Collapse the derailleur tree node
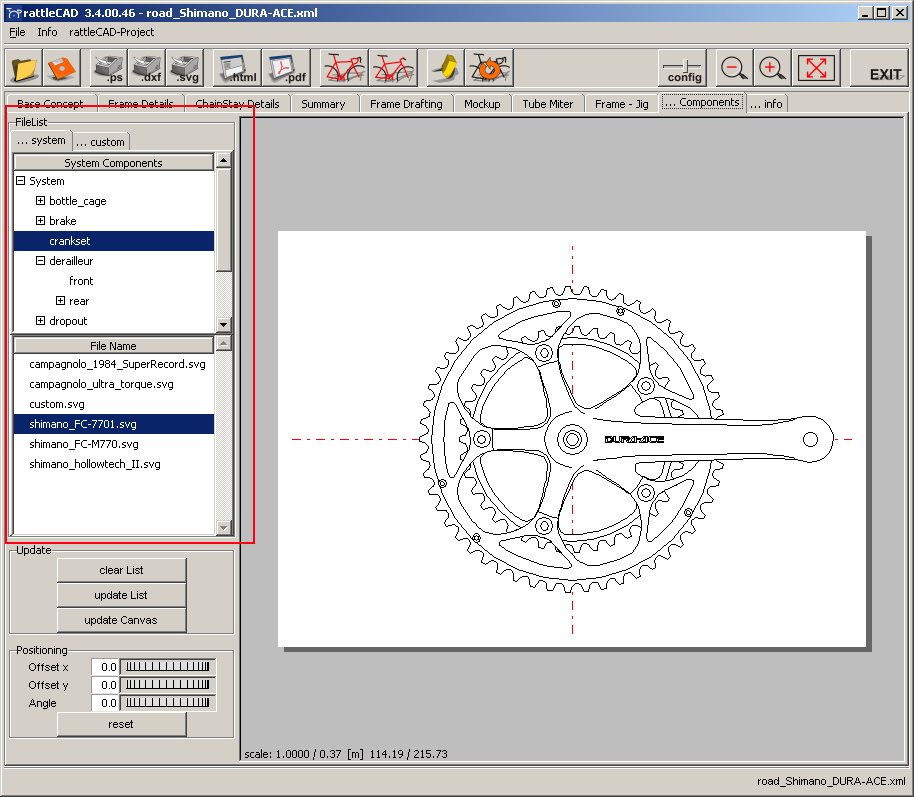The width and height of the screenshot is (914, 797). 40,261
